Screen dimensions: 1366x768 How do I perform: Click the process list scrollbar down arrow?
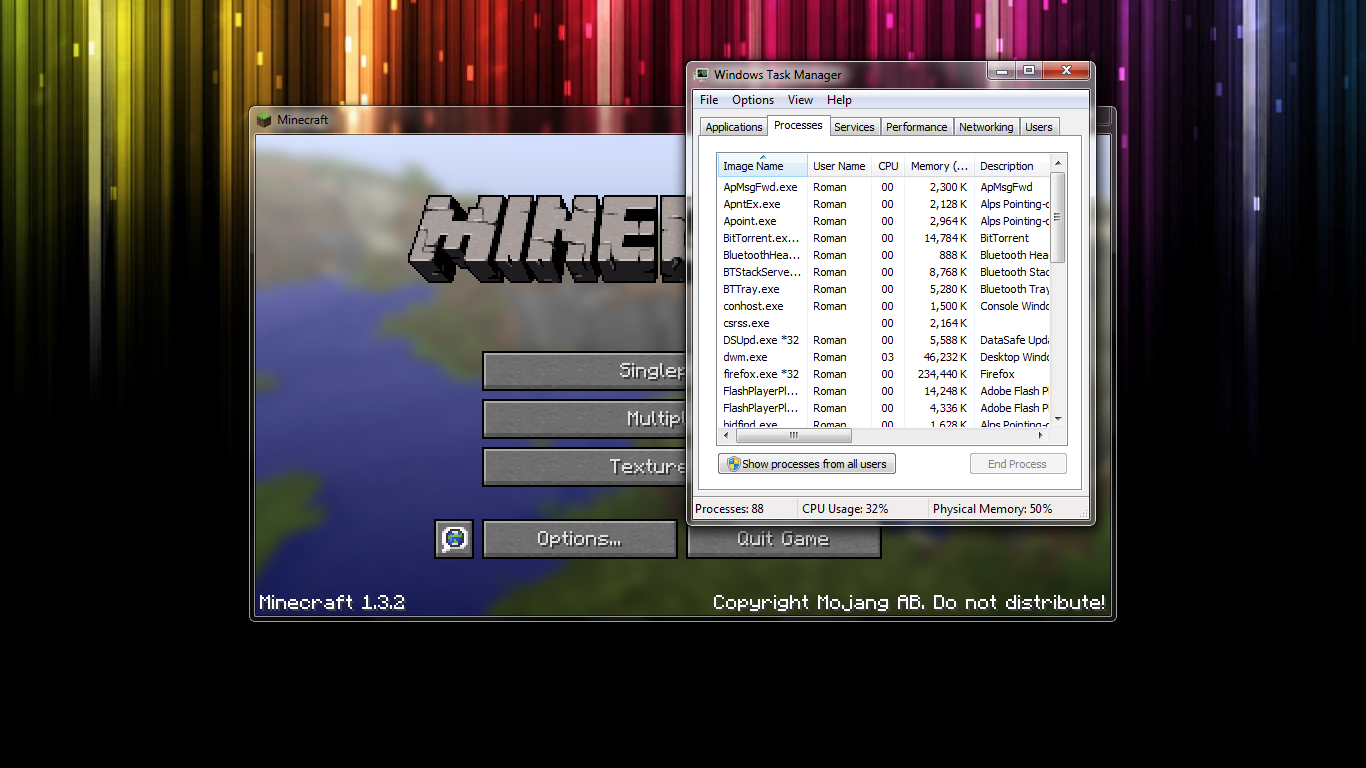(1057, 421)
